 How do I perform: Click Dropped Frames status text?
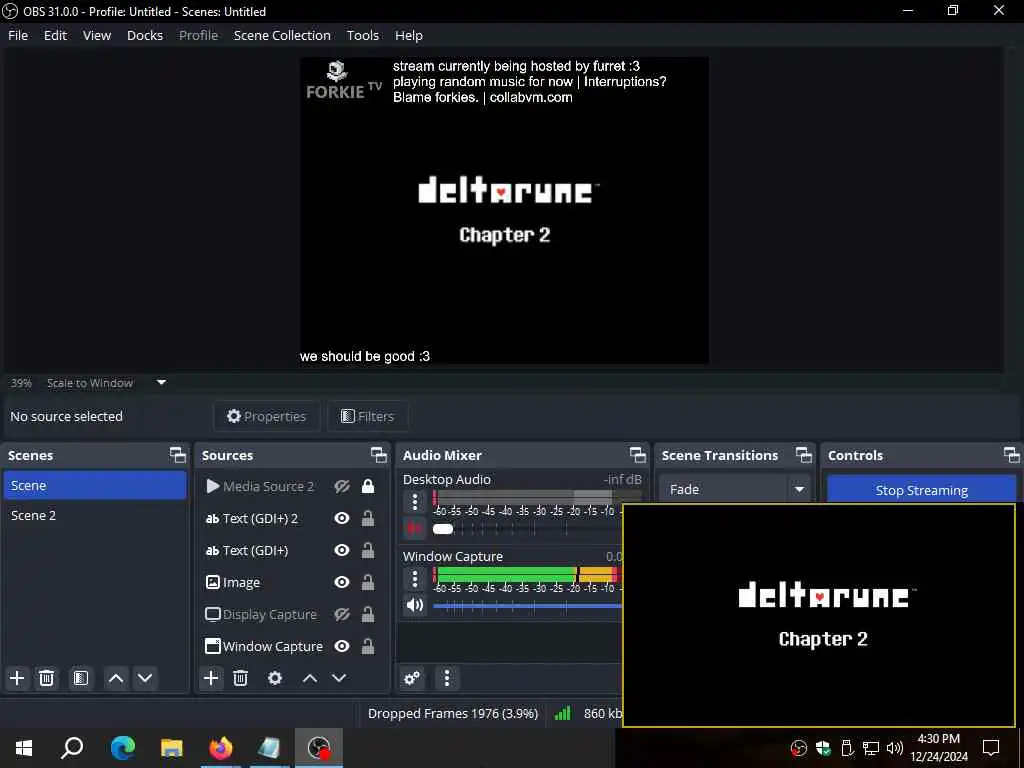(453, 713)
